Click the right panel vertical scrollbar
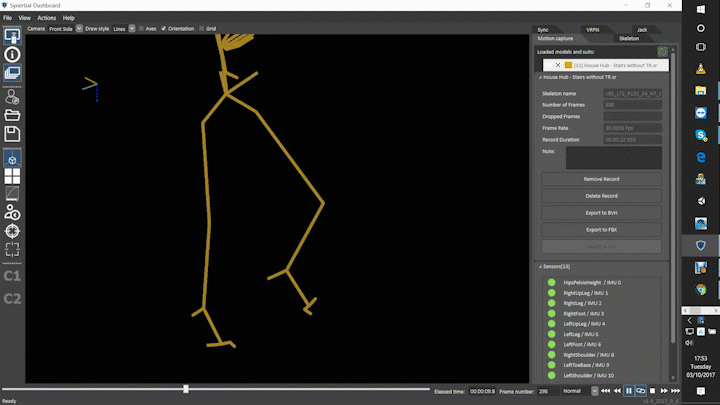Screen dimensions: 720x405 coord(673,197)
